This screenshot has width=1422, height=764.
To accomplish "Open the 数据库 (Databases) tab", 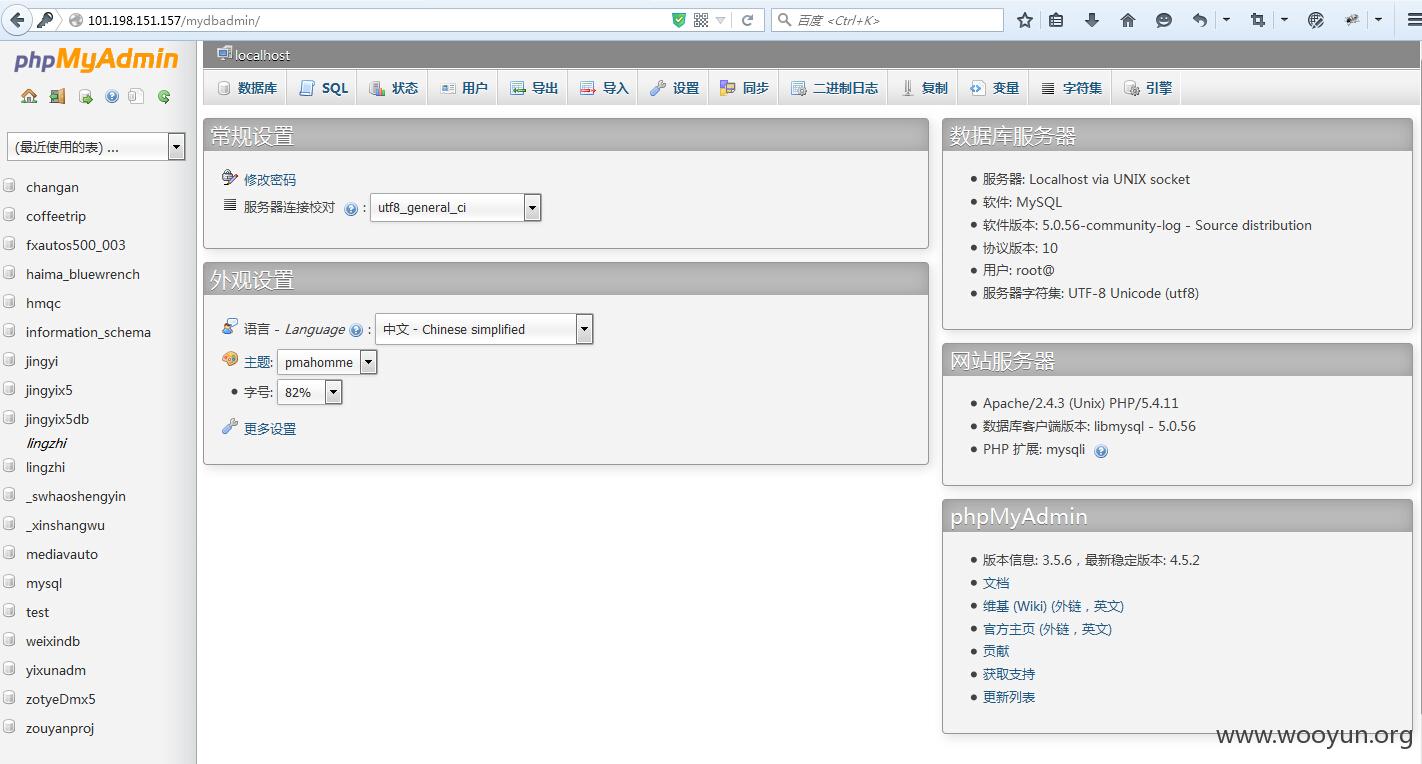I will (247, 88).
